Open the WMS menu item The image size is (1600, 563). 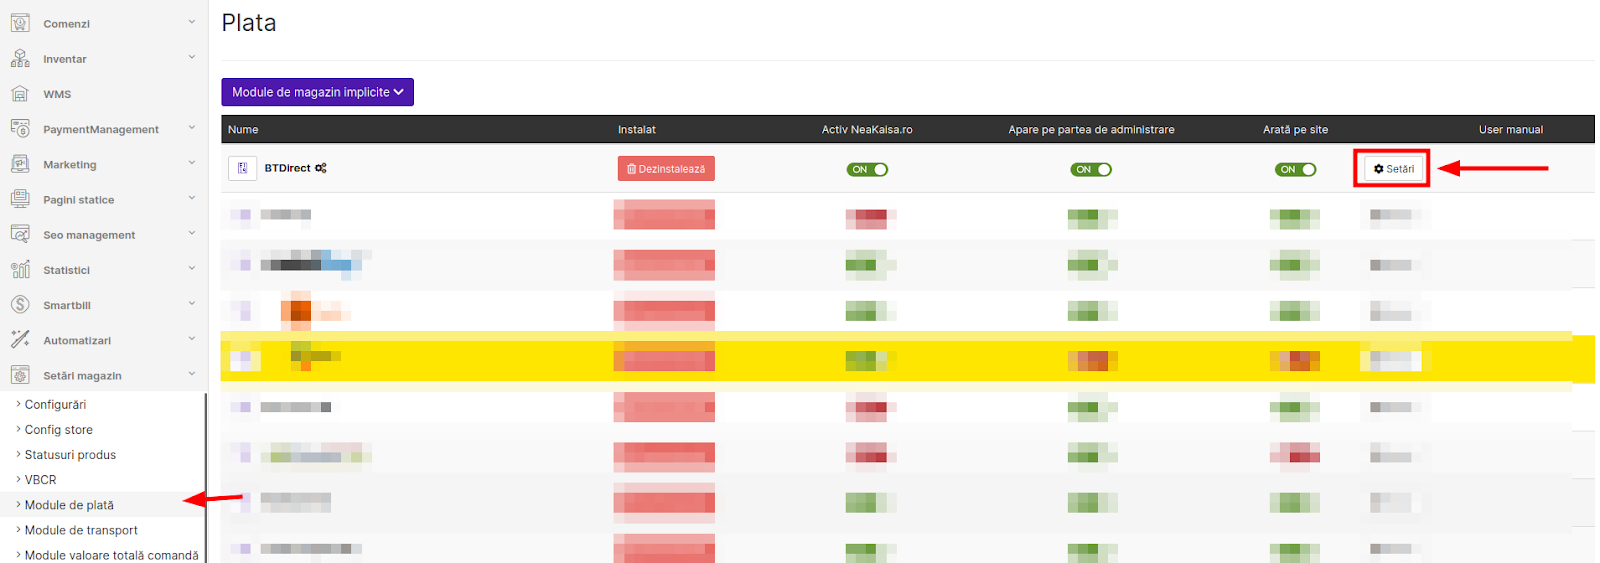[x=57, y=94]
